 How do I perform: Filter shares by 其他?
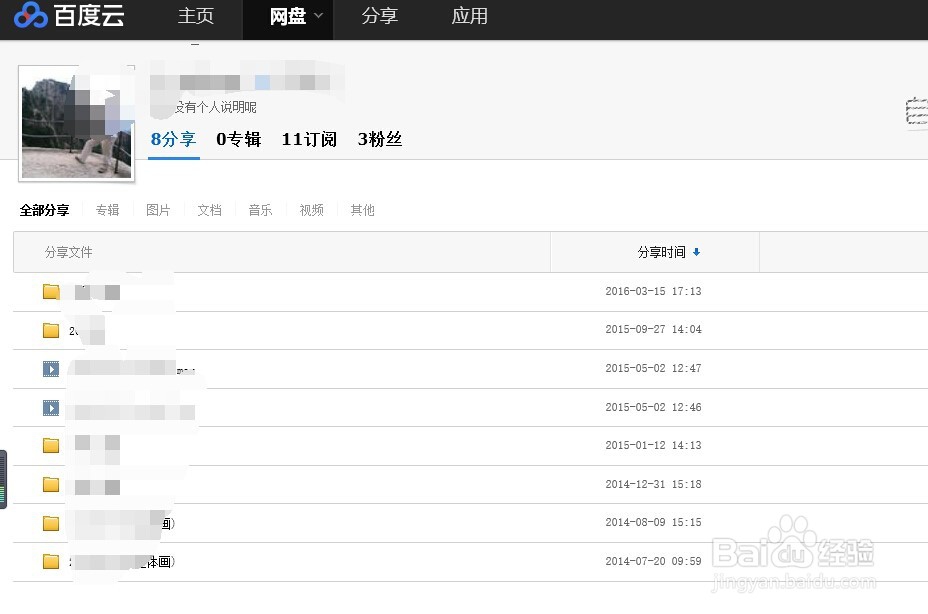(x=363, y=210)
